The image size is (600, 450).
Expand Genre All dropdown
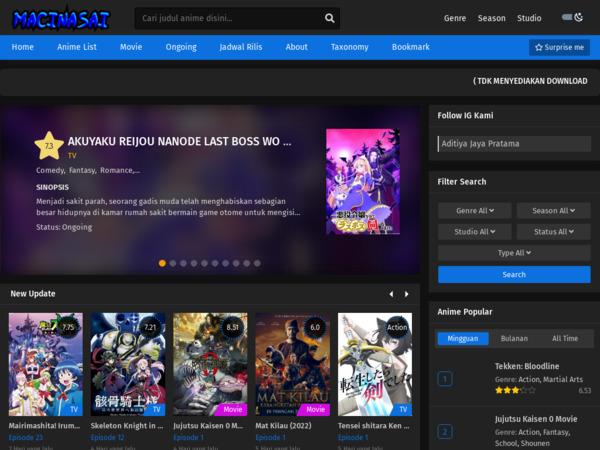coord(474,210)
